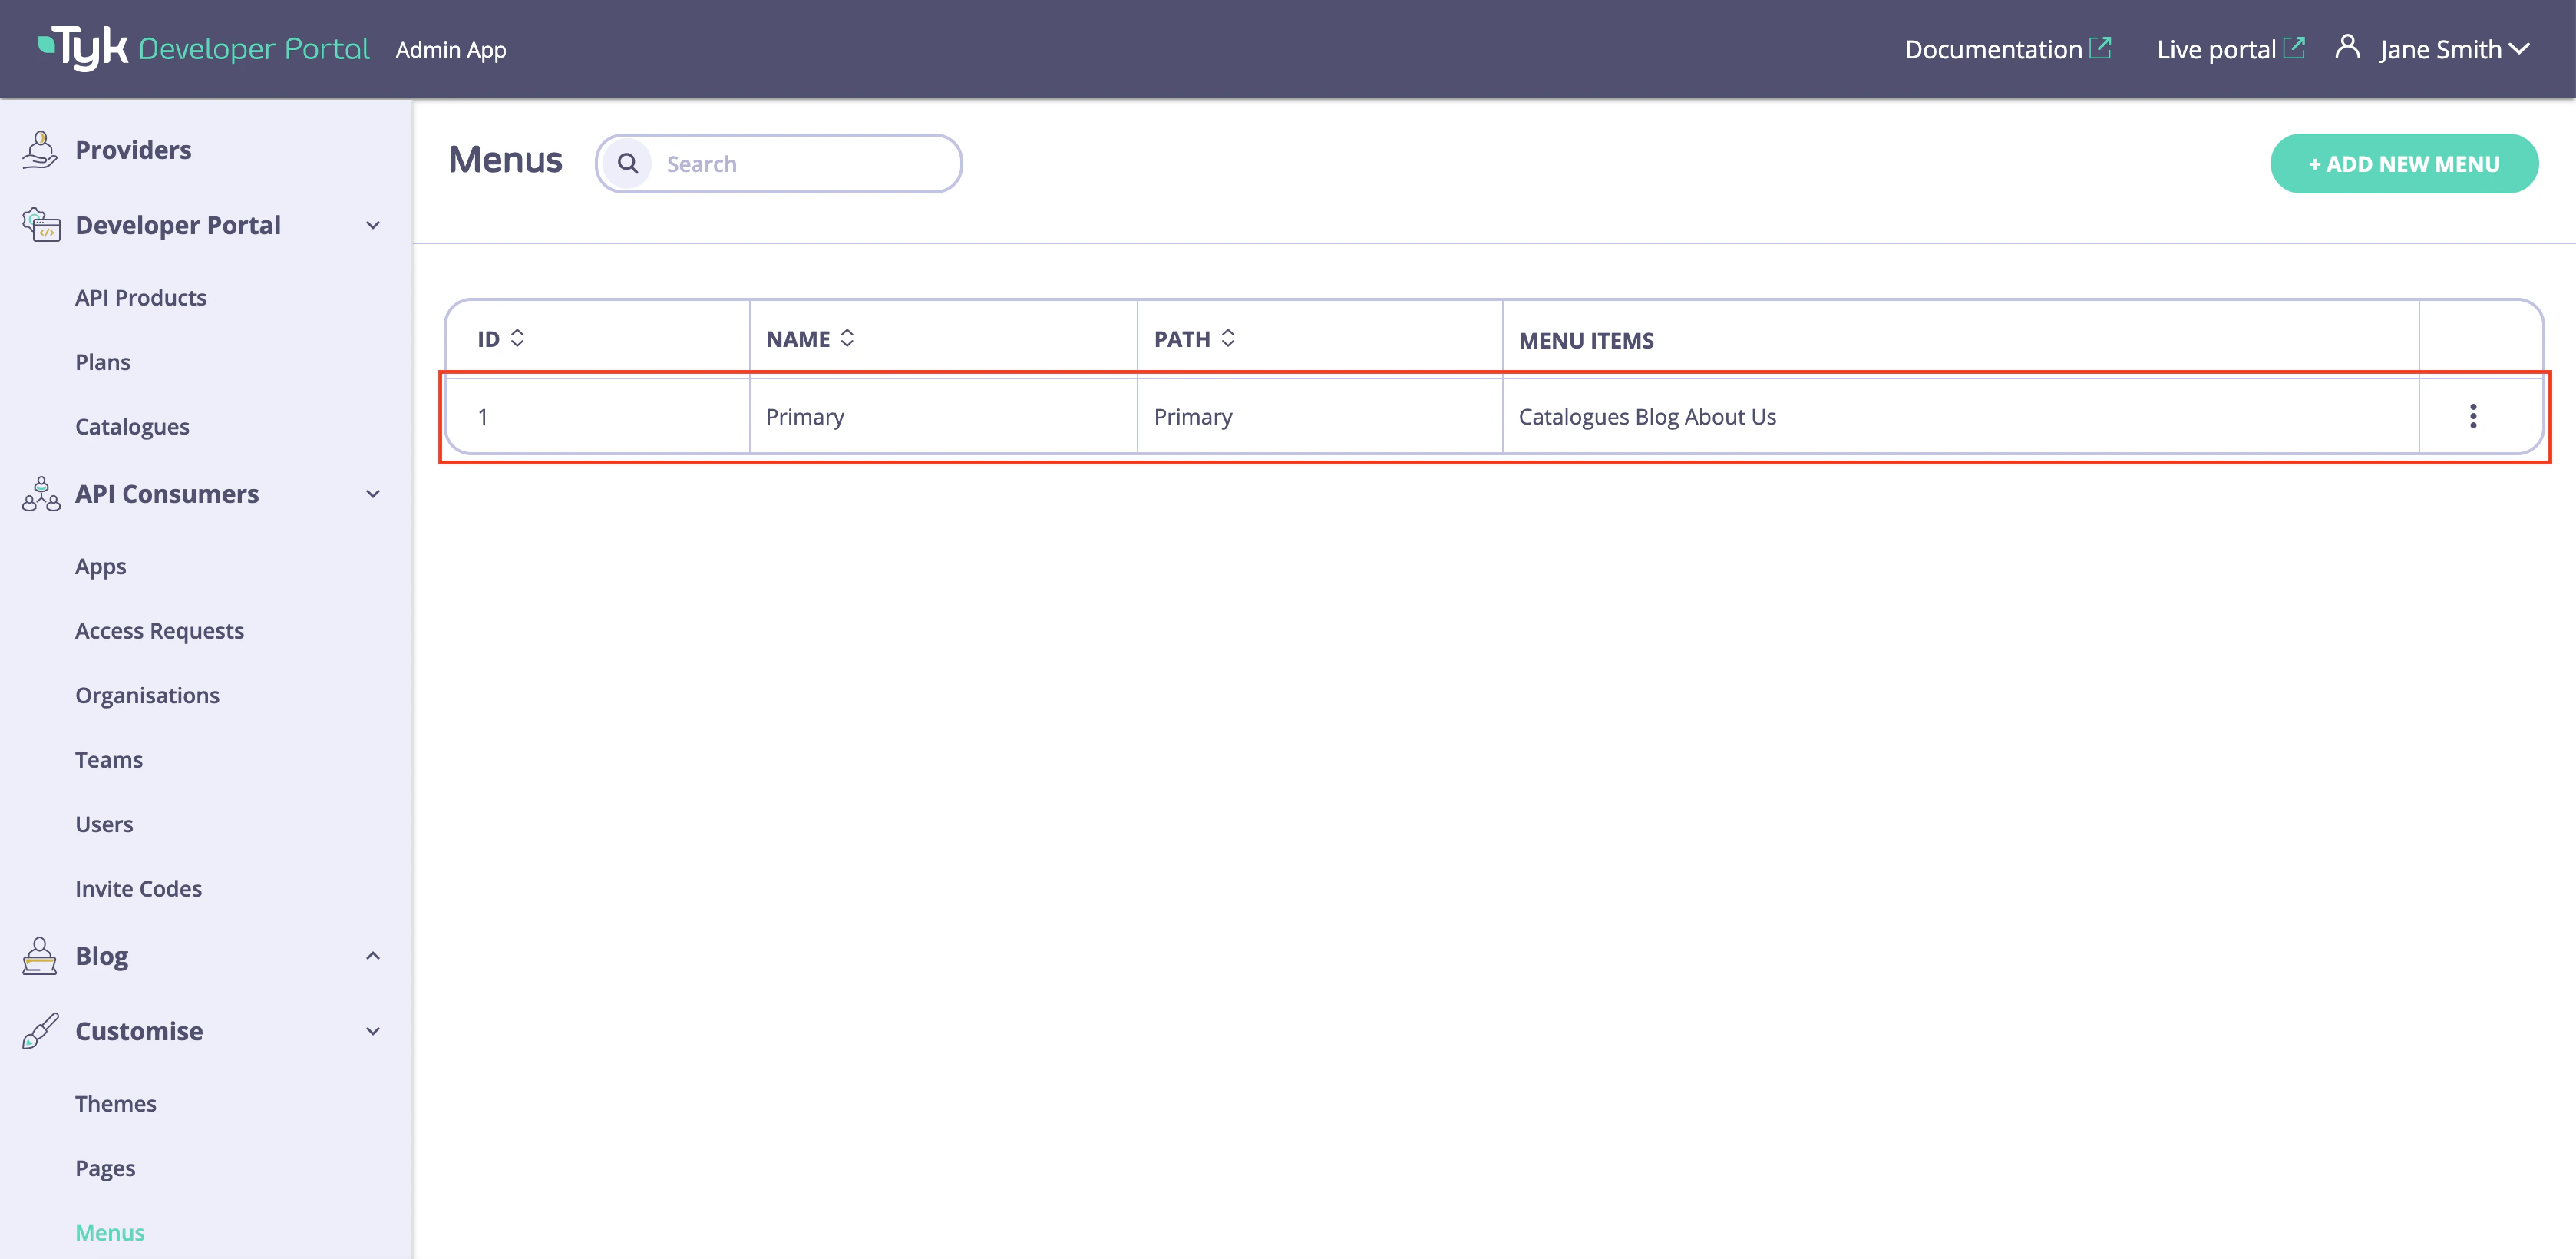Open Themes in the sidebar

click(x=116, y=1103)
